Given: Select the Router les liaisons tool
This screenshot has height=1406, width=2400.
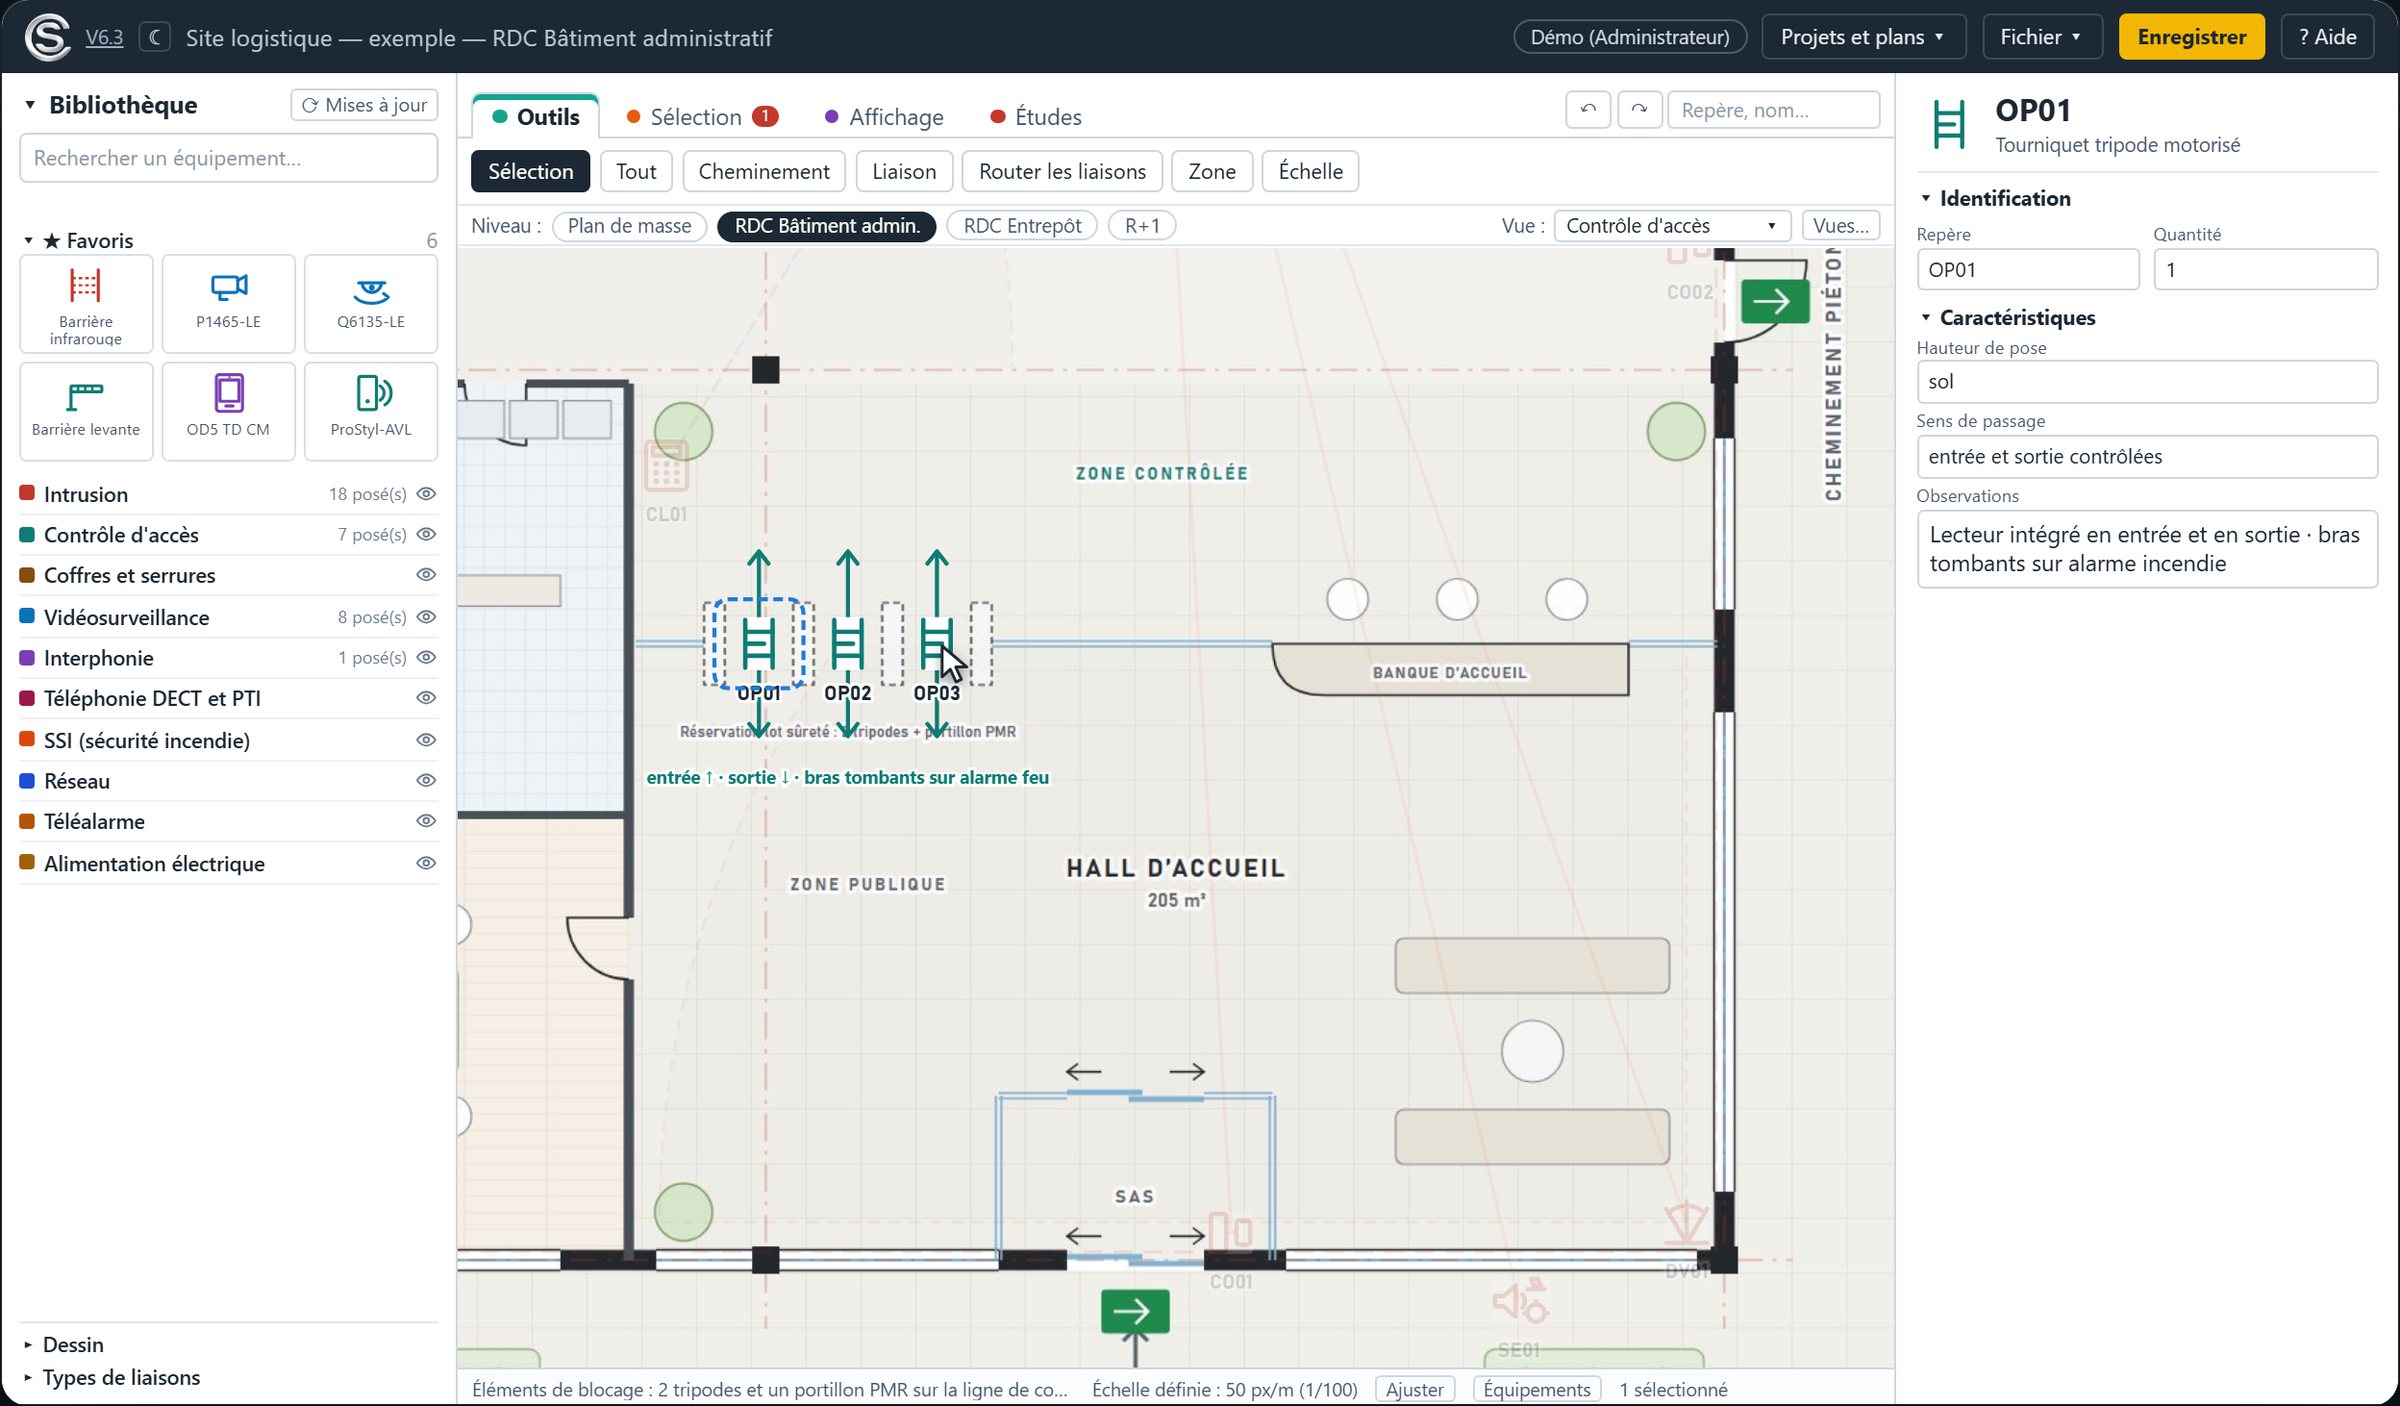Looking at the screenshot, I should (x=1062, y=171).
